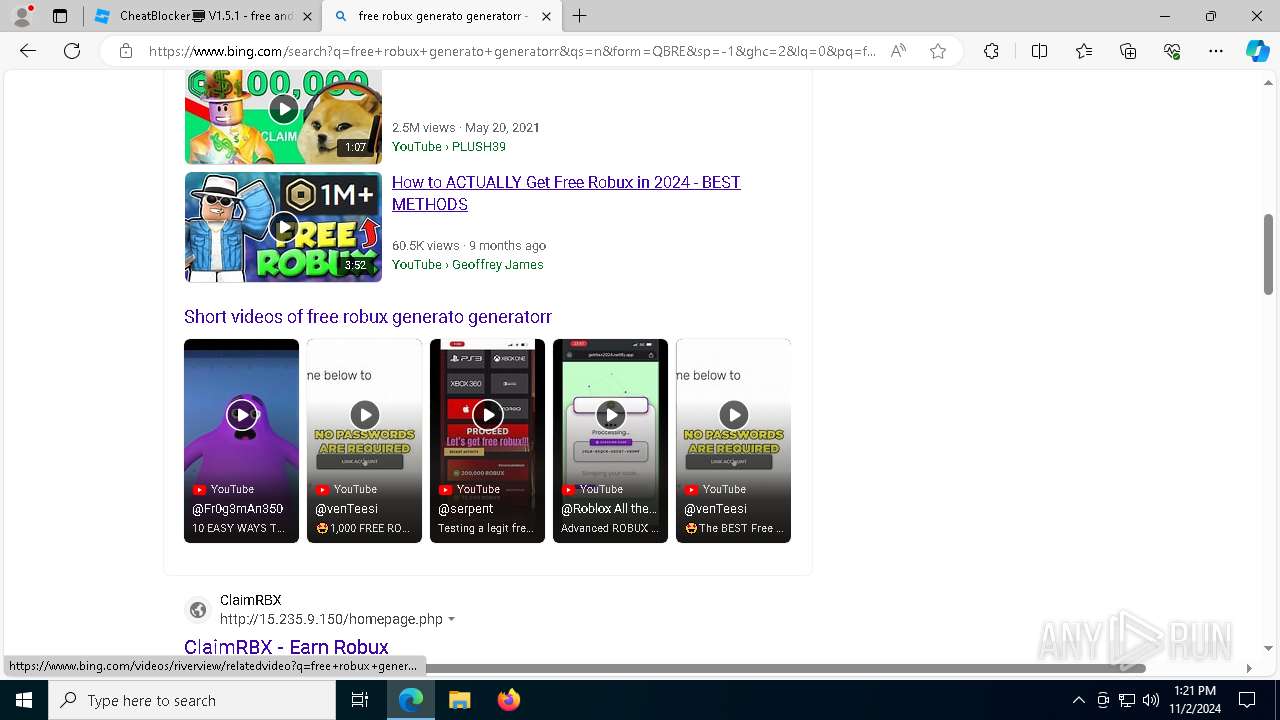Open How to ACTUALLY Get Free Robux link

(x=566, y=193)
